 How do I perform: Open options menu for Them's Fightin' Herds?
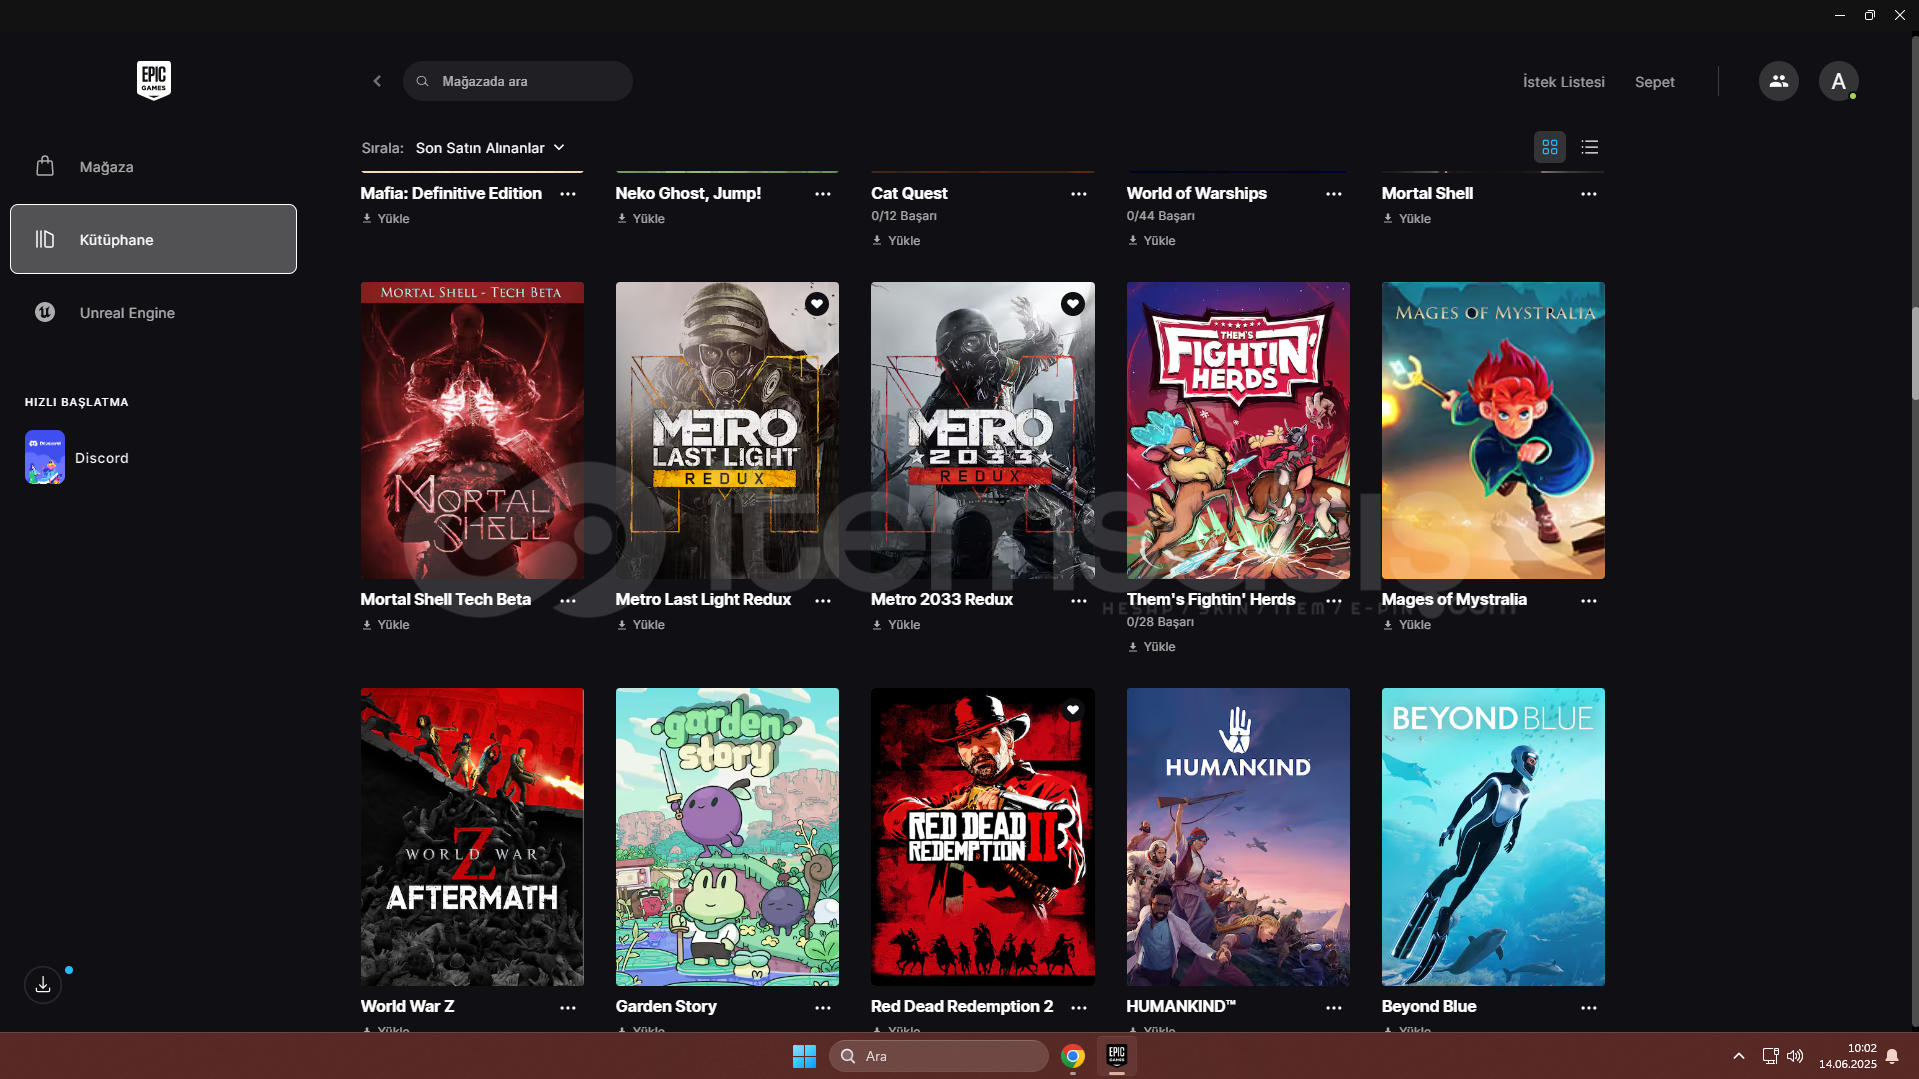click(x=1333, y=601)
